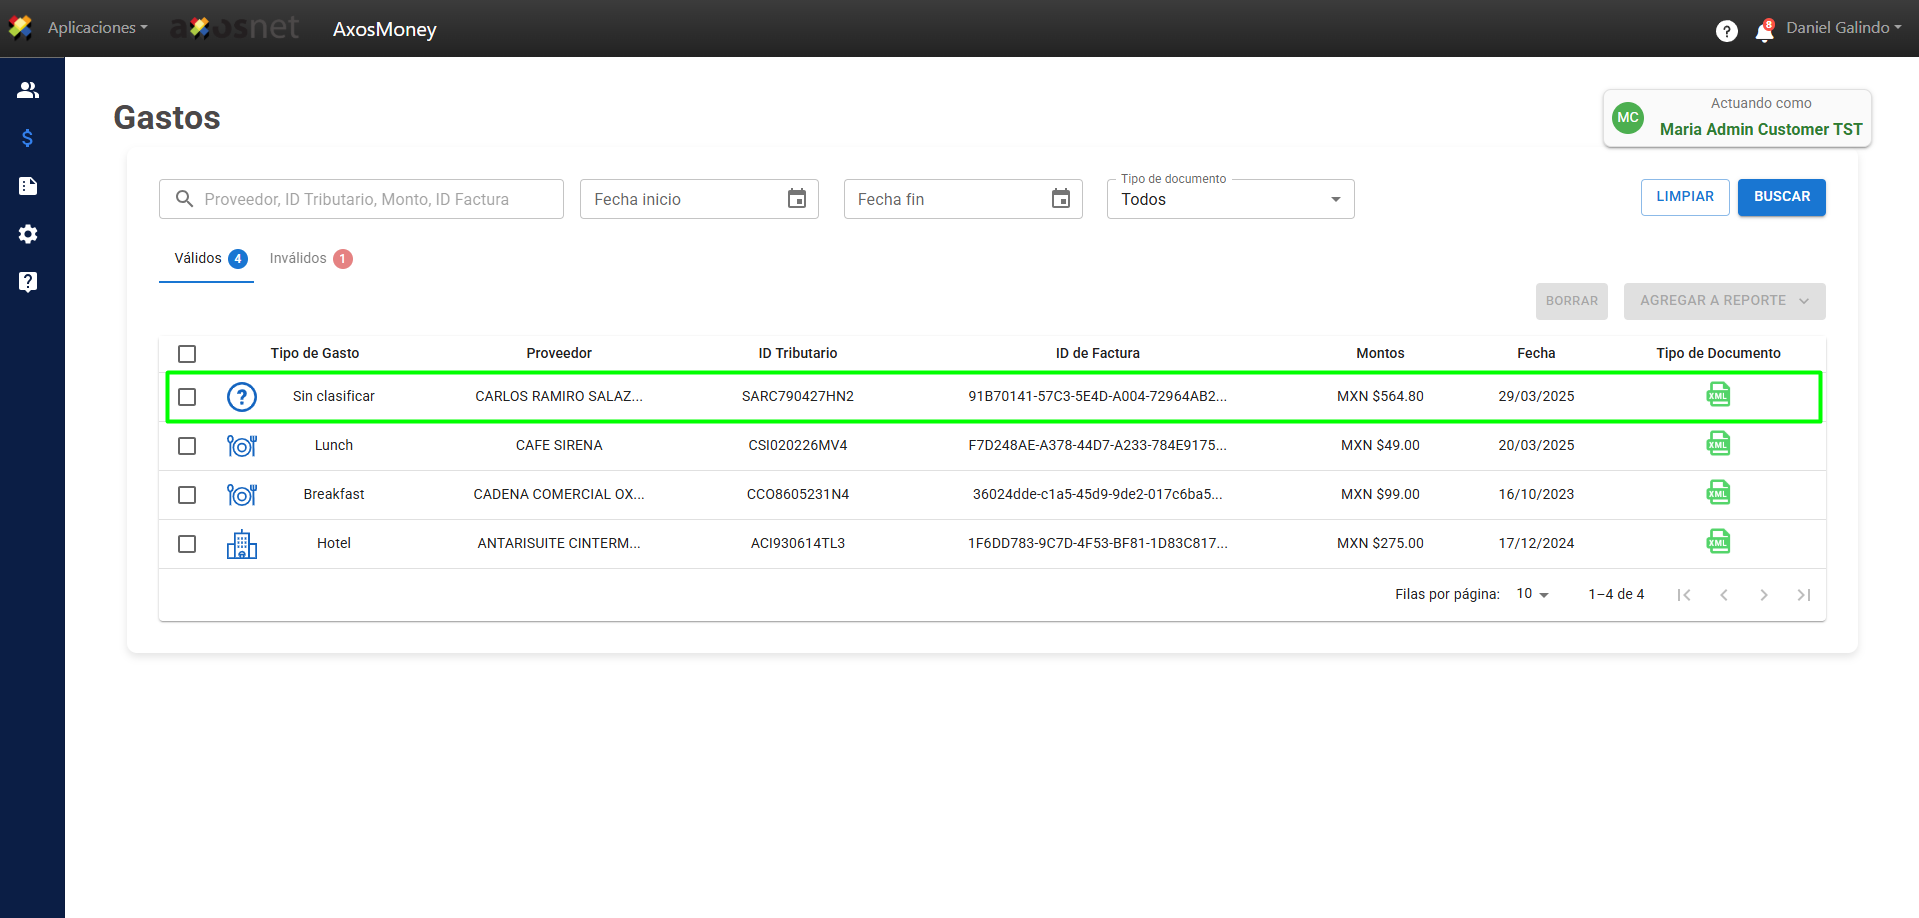Click the XML document icon for CAFE SIRENA
This screenshot has height=918, width=1919.
pyautogui.click(x=1717, y=444)
